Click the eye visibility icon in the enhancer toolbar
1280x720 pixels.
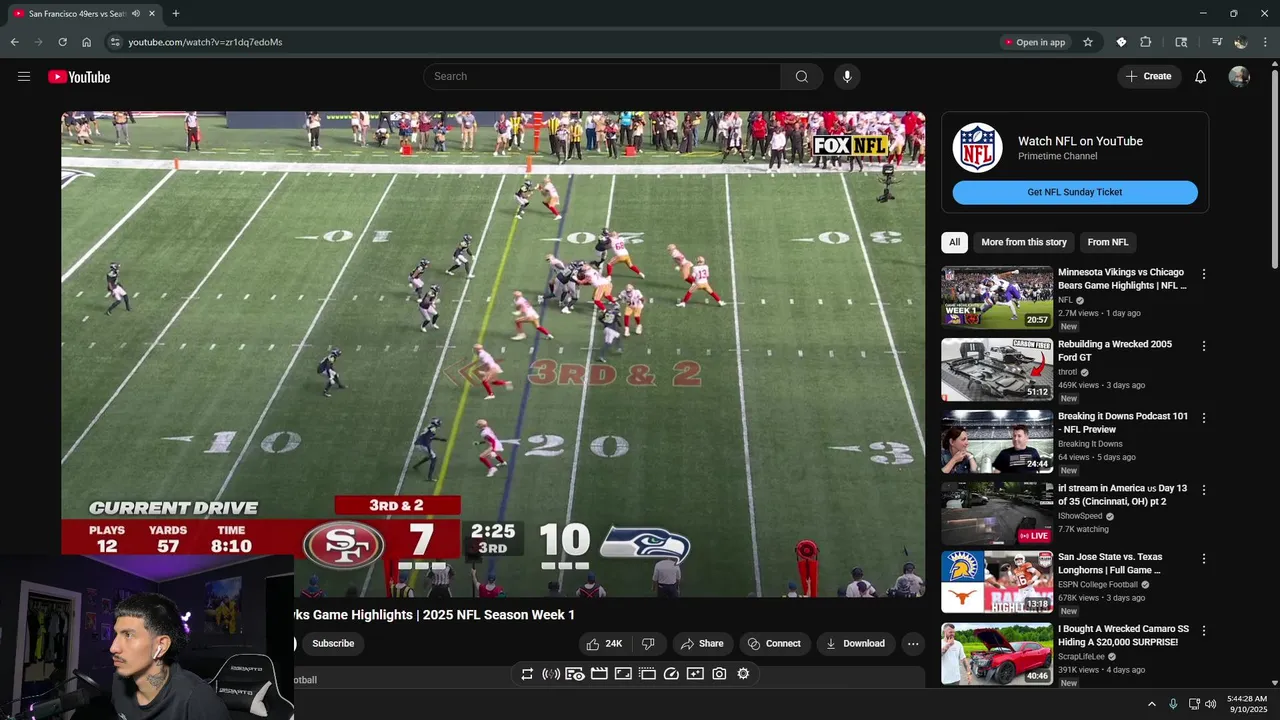tap(575, 674)
